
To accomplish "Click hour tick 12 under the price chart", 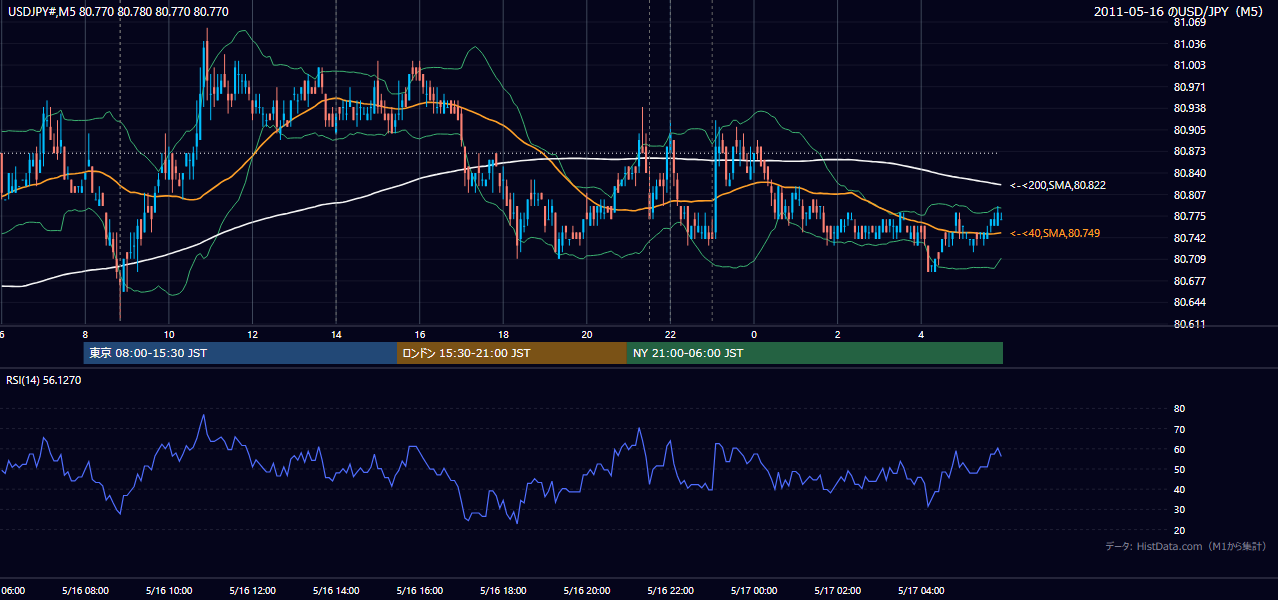I will tap(252, 334).
